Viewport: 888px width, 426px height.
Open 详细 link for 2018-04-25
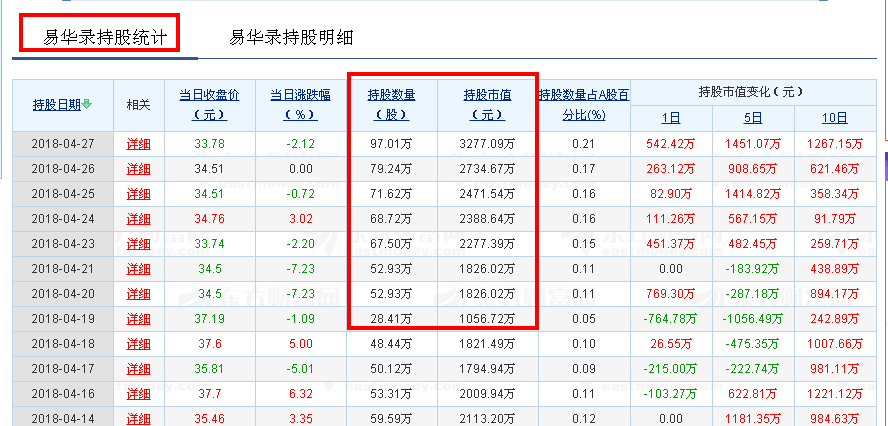[139, 194]
